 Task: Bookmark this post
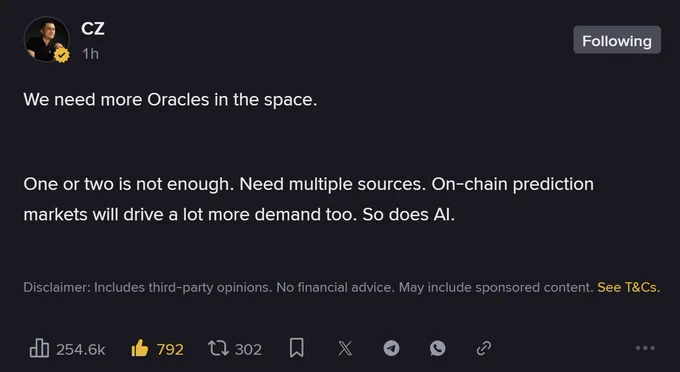tap(297, 348)
